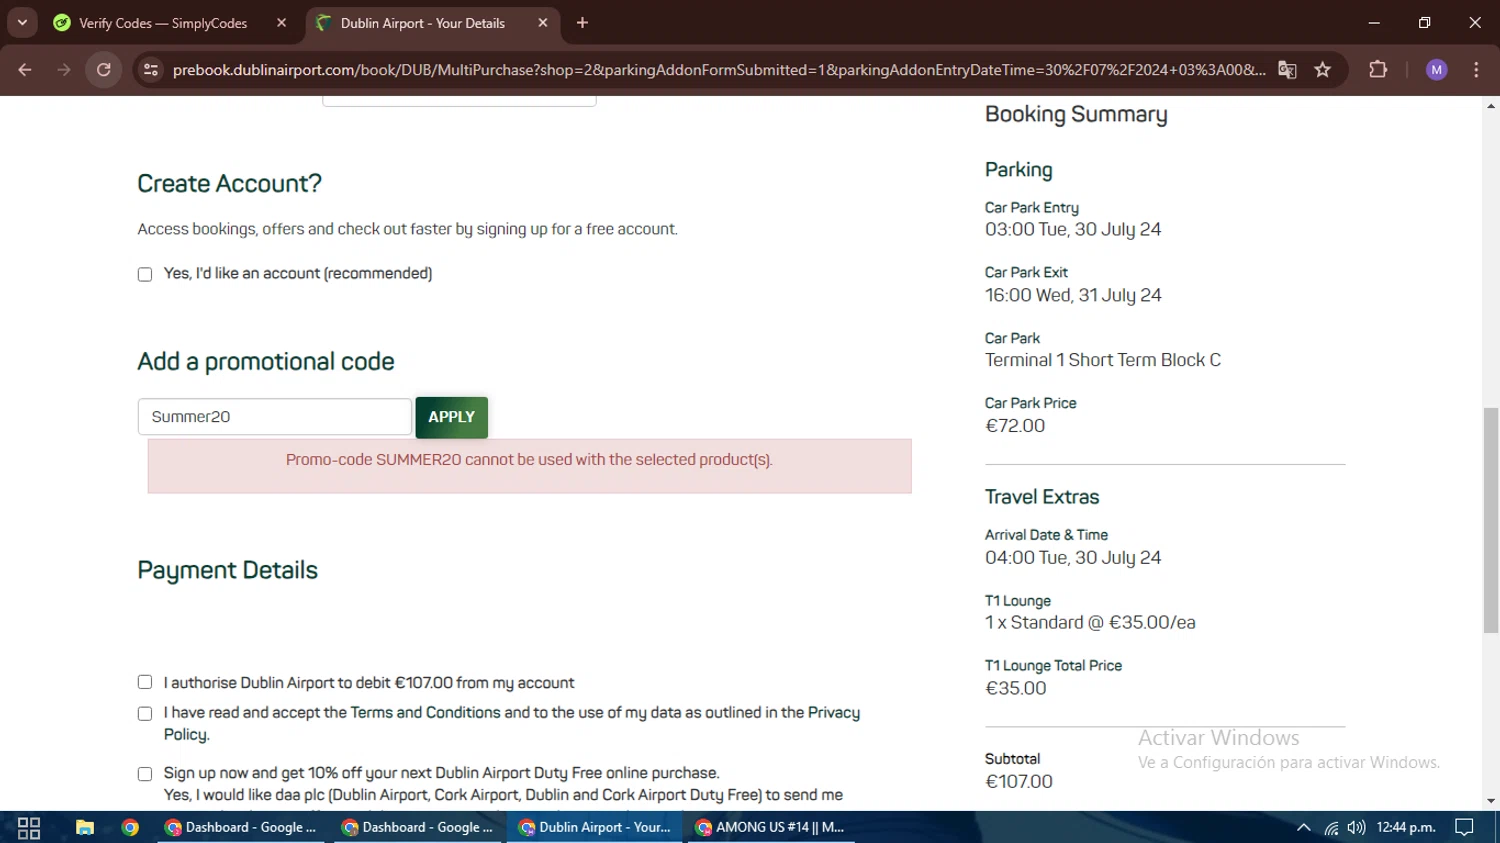Click the translate page icon
Image resolution: width=1500 pixels, height=843 pixels.
point(1287,70)
